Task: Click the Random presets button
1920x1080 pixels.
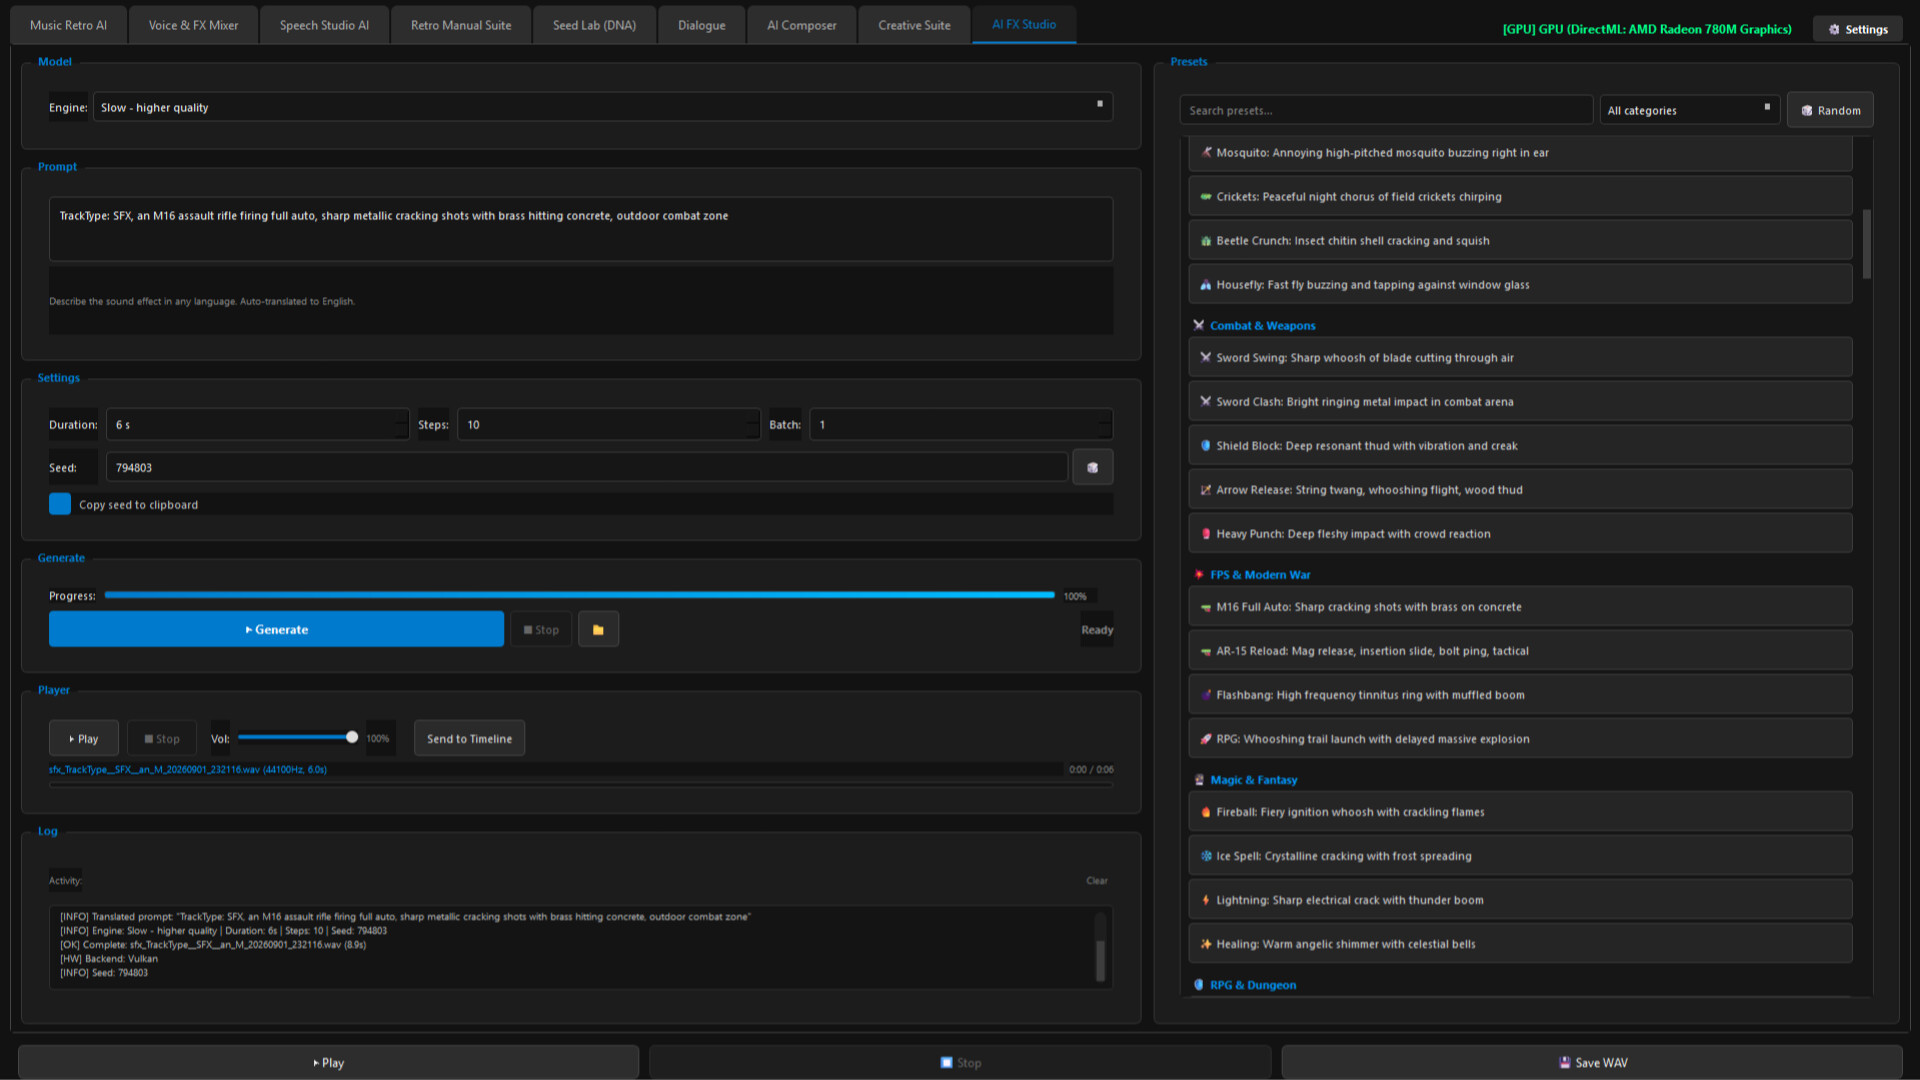Action: pos(1830,110)
